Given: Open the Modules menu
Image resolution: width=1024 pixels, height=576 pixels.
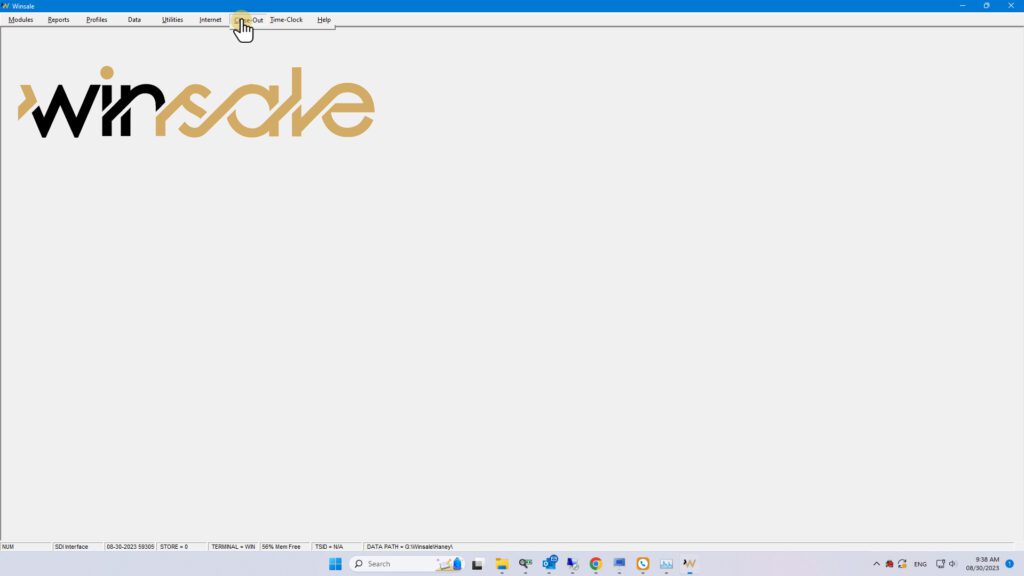Looking at the screenshot, I should (21, 20).
